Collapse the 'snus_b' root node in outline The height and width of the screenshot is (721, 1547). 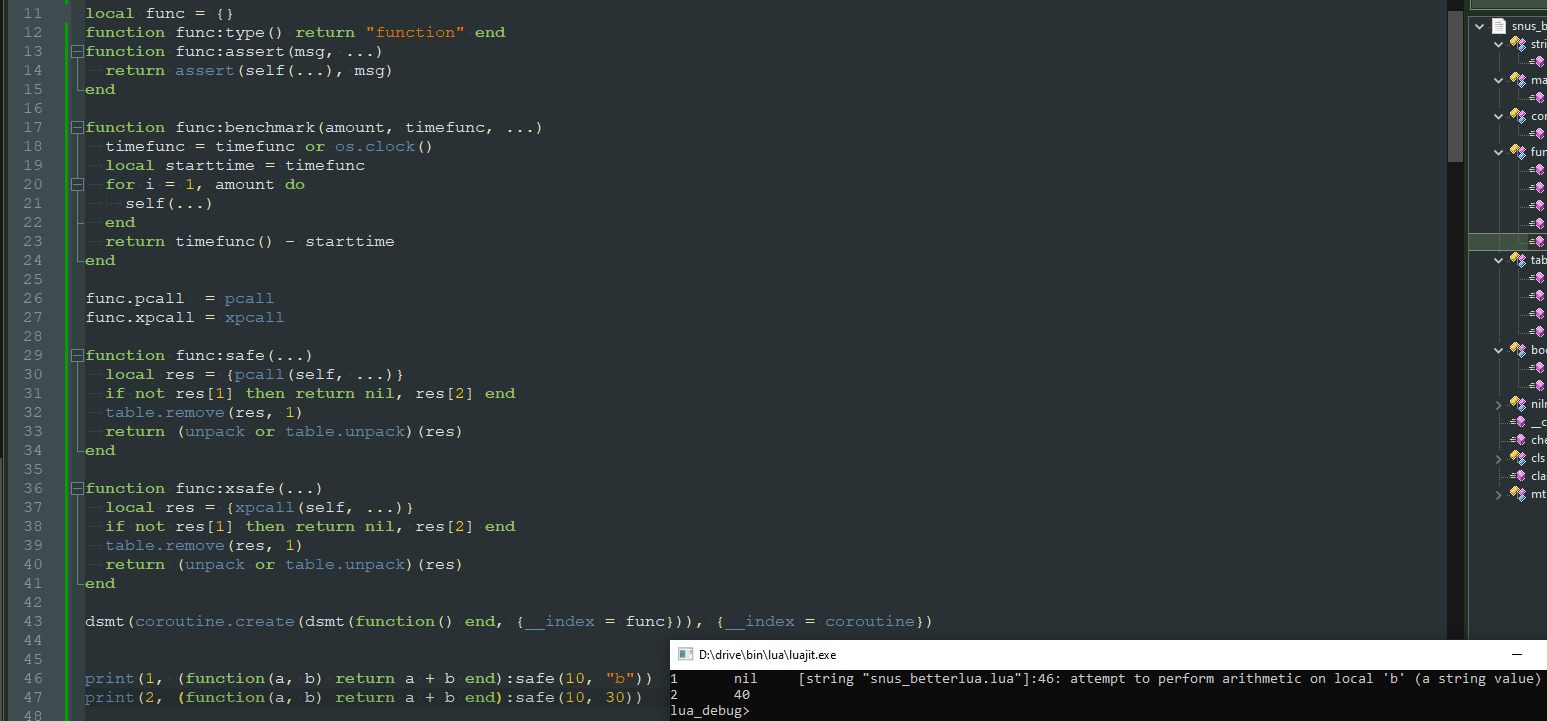tap(1480, 26)
